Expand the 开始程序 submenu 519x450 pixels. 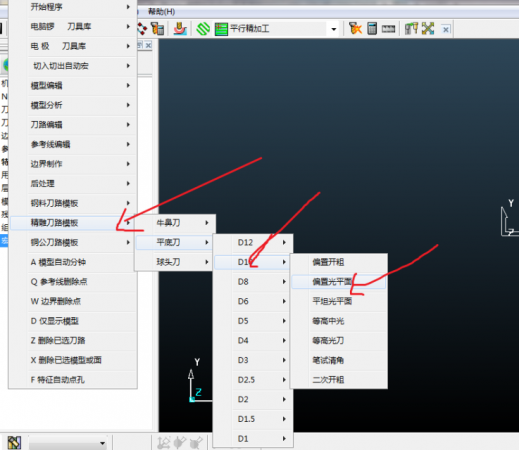point(73,7)
